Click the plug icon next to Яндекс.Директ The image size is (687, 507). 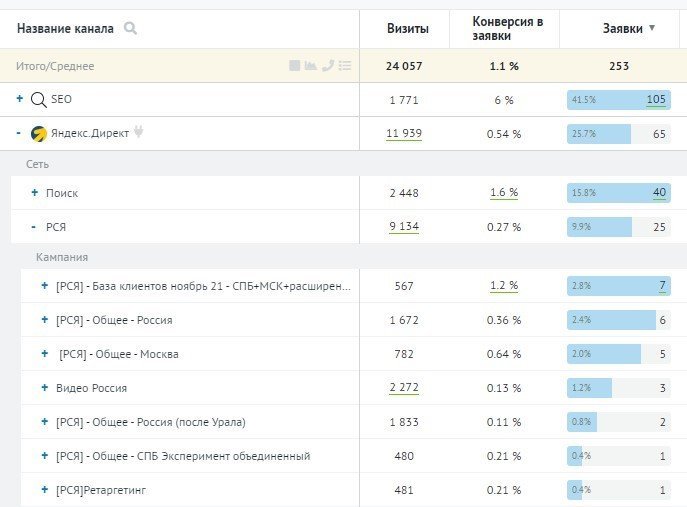pyautogui.click(x=139, y=133)
